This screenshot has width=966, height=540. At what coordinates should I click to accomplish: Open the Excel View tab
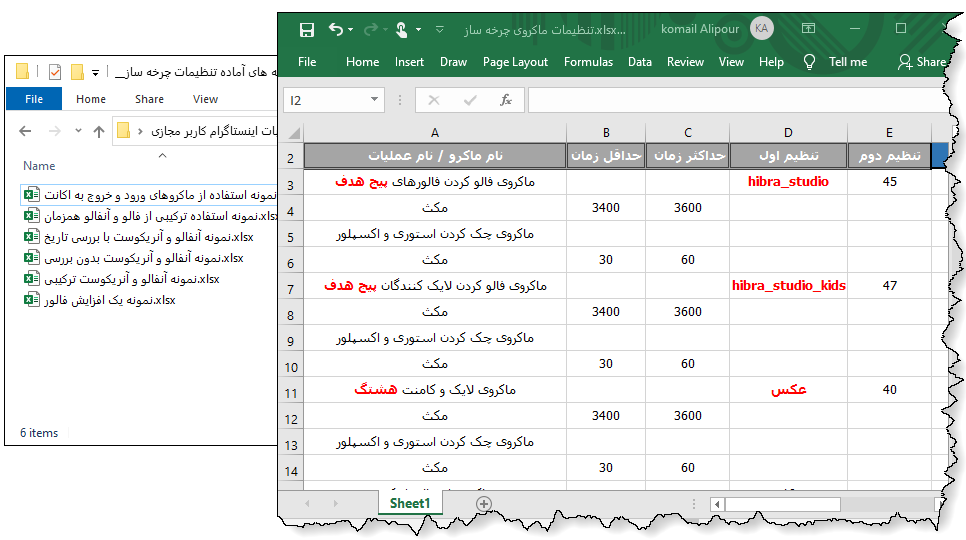click(x=731, y=62)
